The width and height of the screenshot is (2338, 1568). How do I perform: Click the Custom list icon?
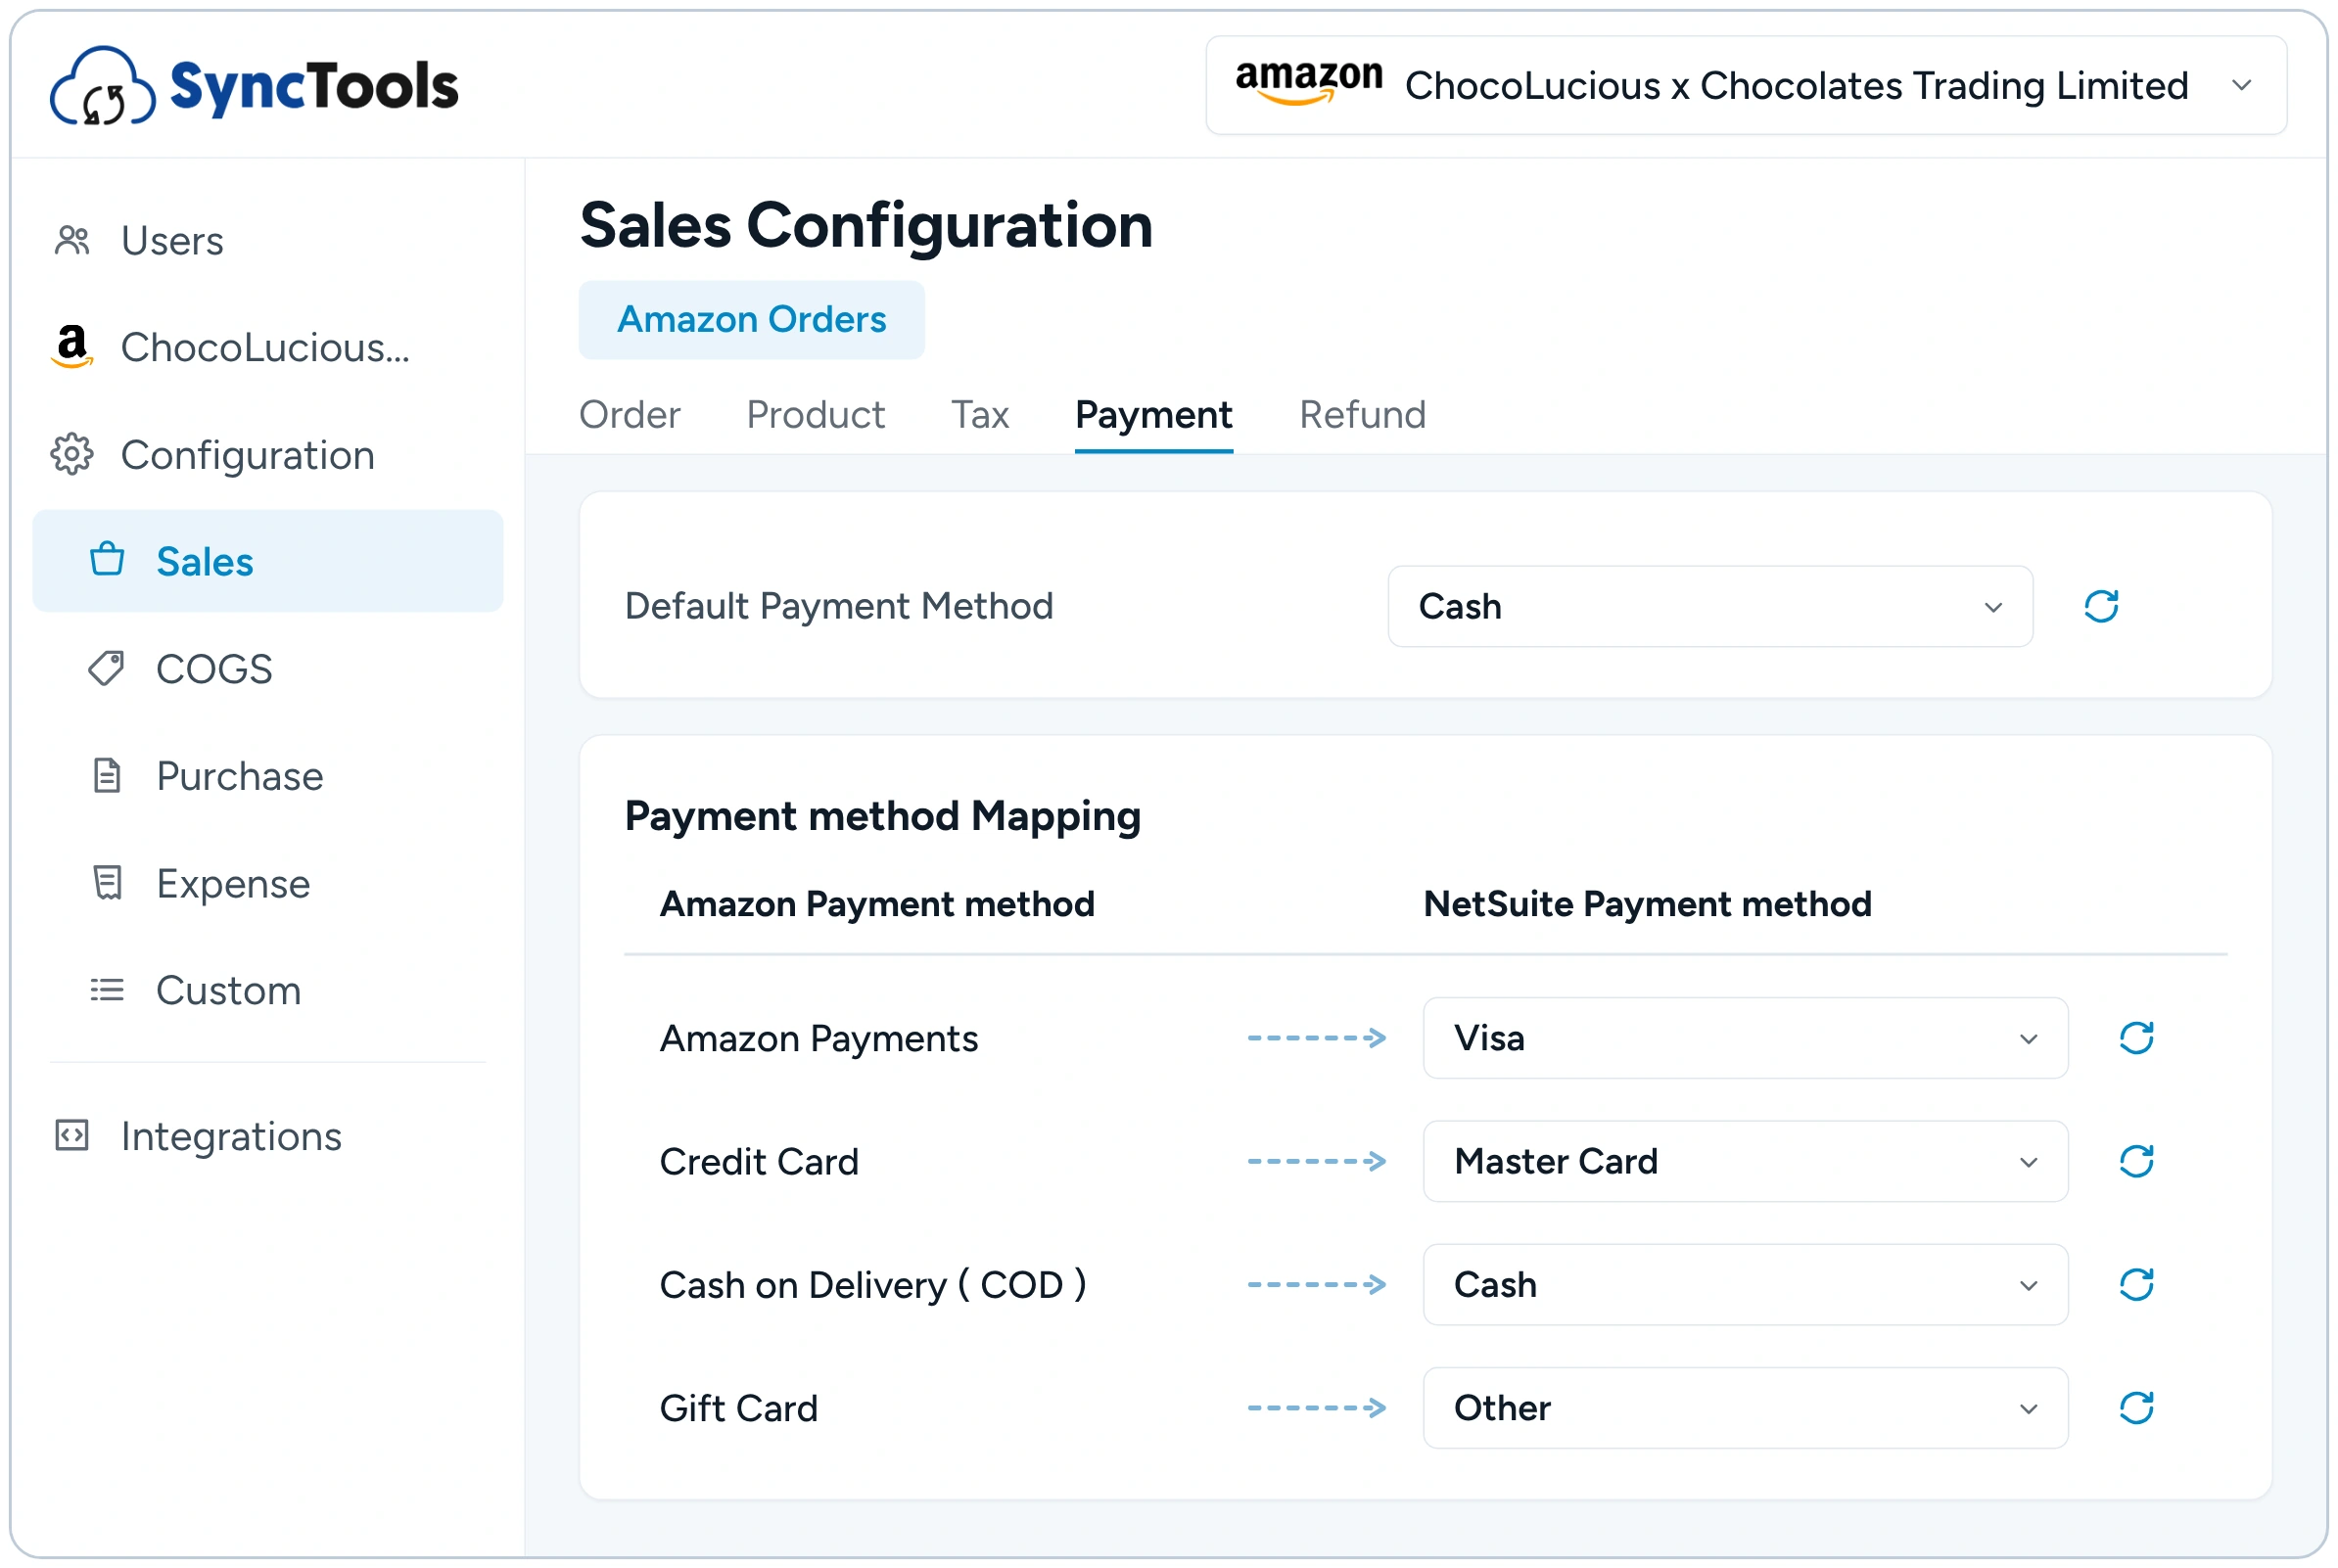(x=107, y=990)
